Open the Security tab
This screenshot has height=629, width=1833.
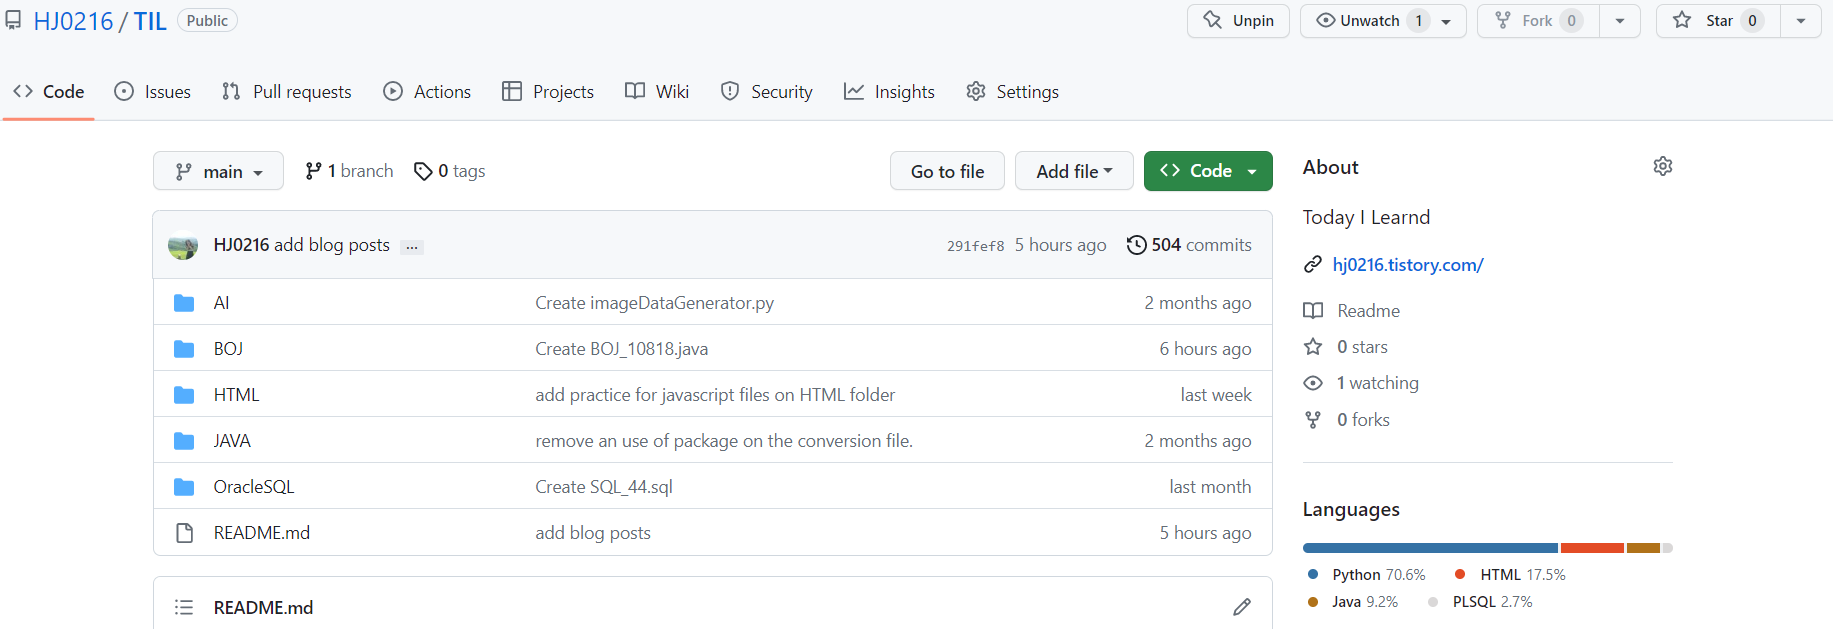[x=767, y=92]
